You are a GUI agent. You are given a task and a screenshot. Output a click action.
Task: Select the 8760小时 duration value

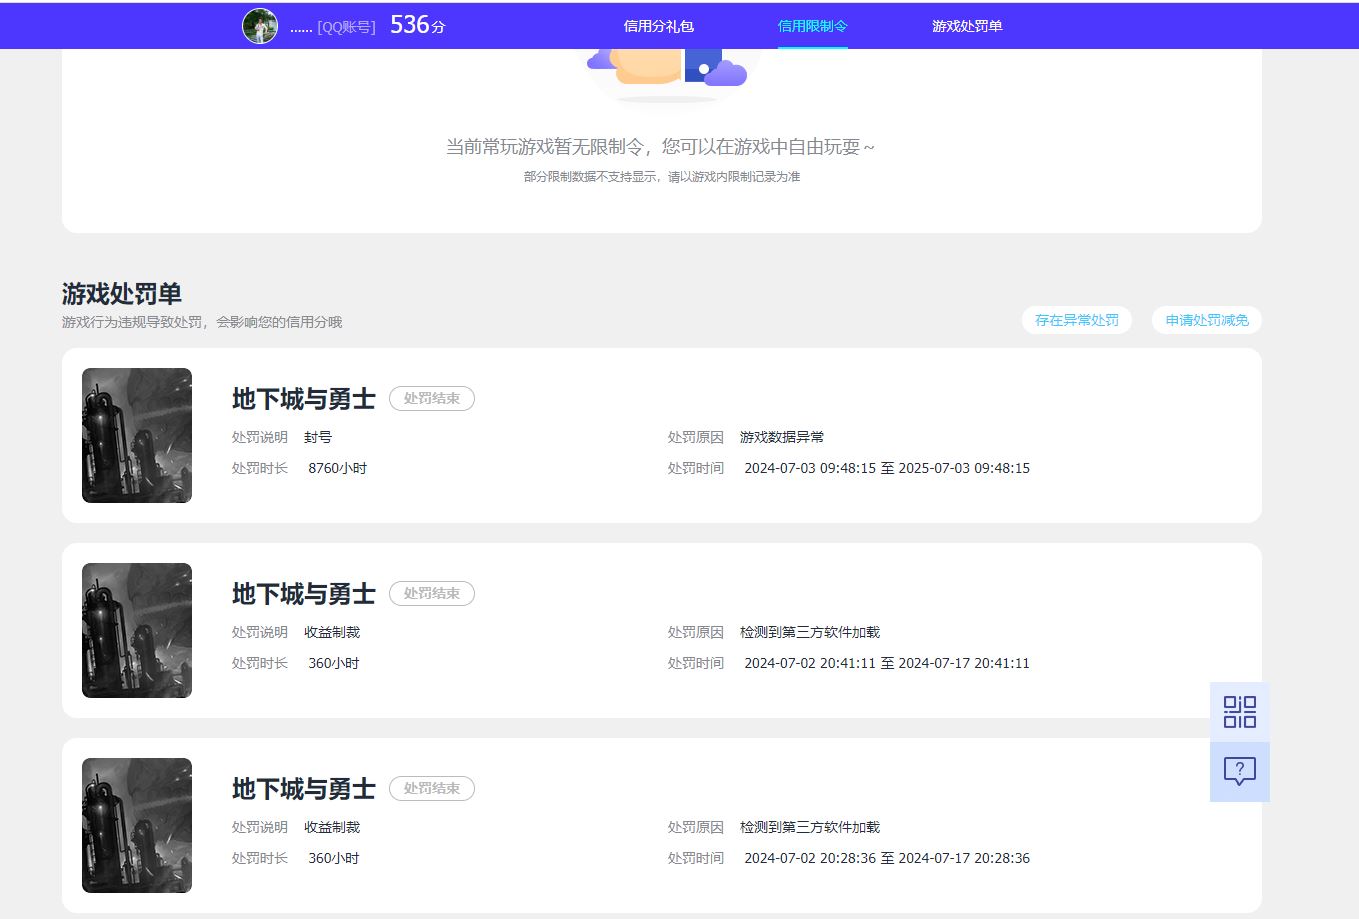coord(338,468)
